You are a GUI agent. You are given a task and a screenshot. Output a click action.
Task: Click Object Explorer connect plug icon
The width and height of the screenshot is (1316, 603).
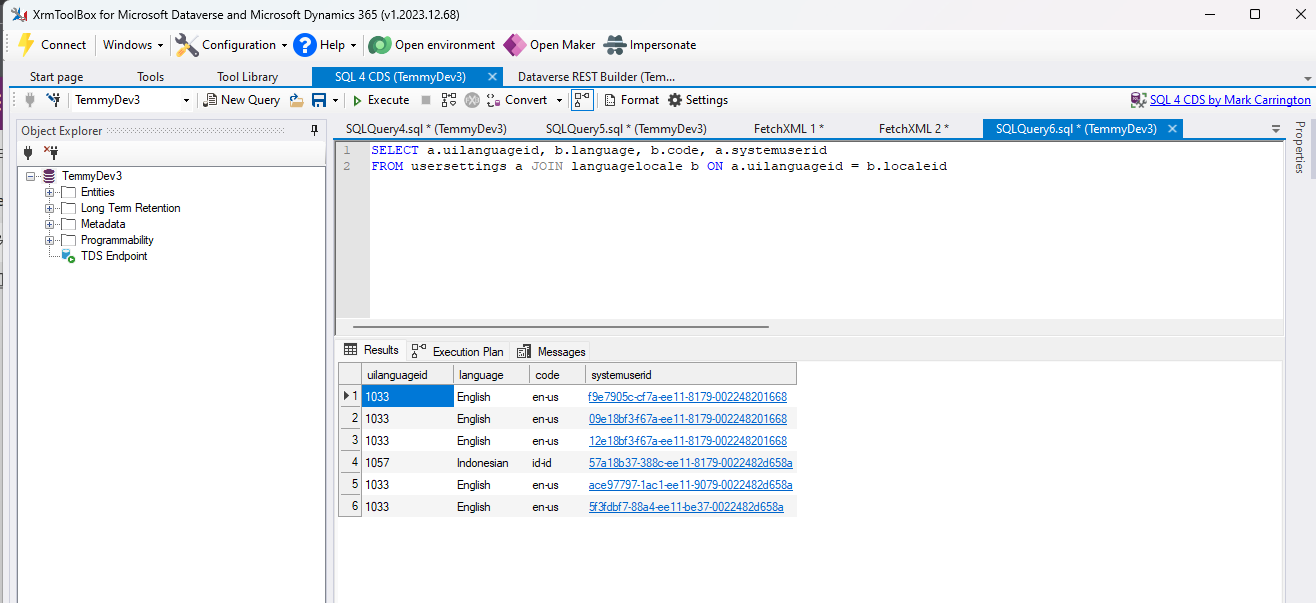point(29,153)
